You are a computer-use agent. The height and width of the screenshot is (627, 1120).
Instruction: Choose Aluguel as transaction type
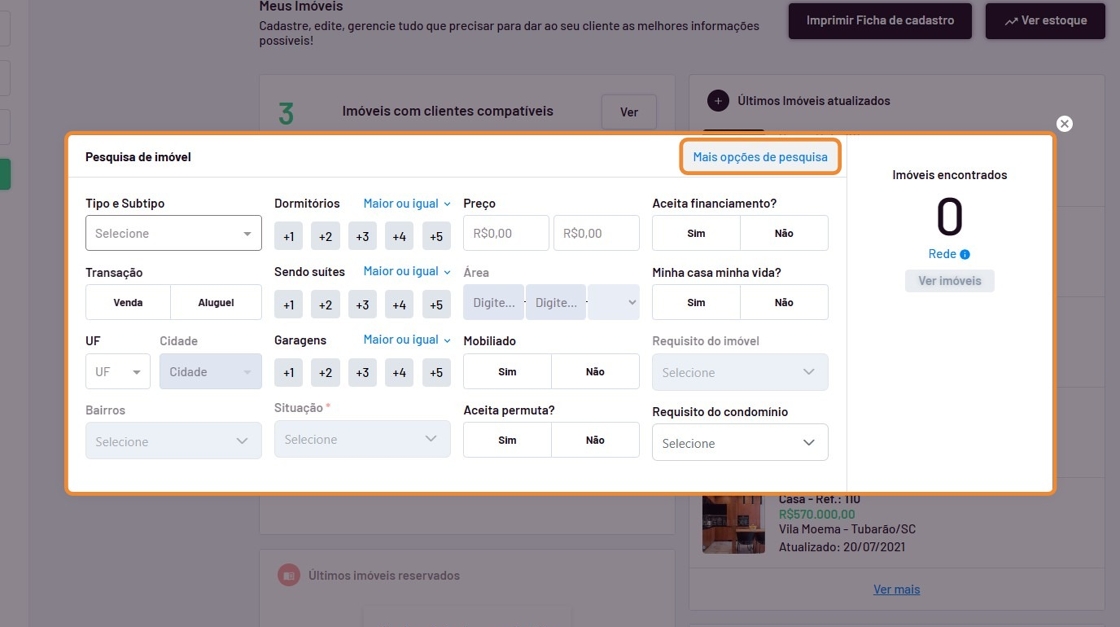216,302
